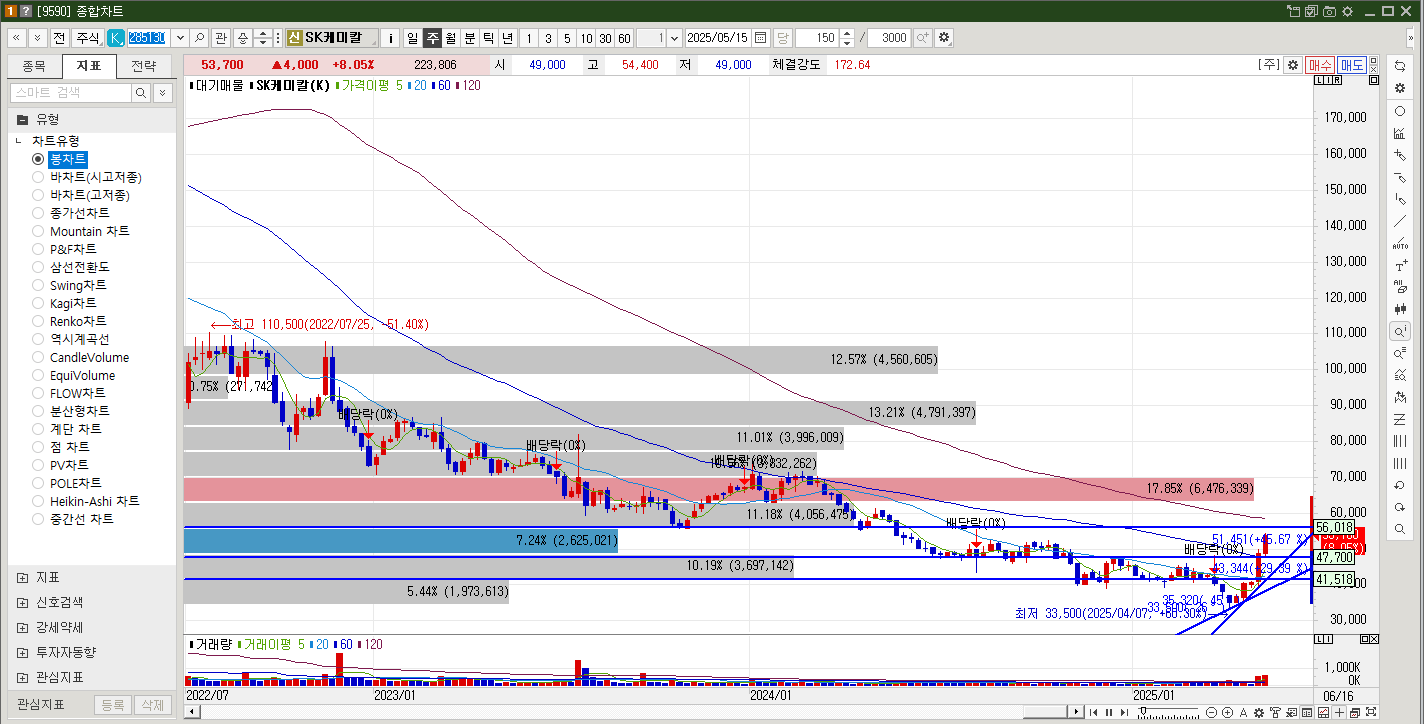This screenshot has height=724, width=1424.
Task: Open the period count dropdown
Action: point(674,38)
